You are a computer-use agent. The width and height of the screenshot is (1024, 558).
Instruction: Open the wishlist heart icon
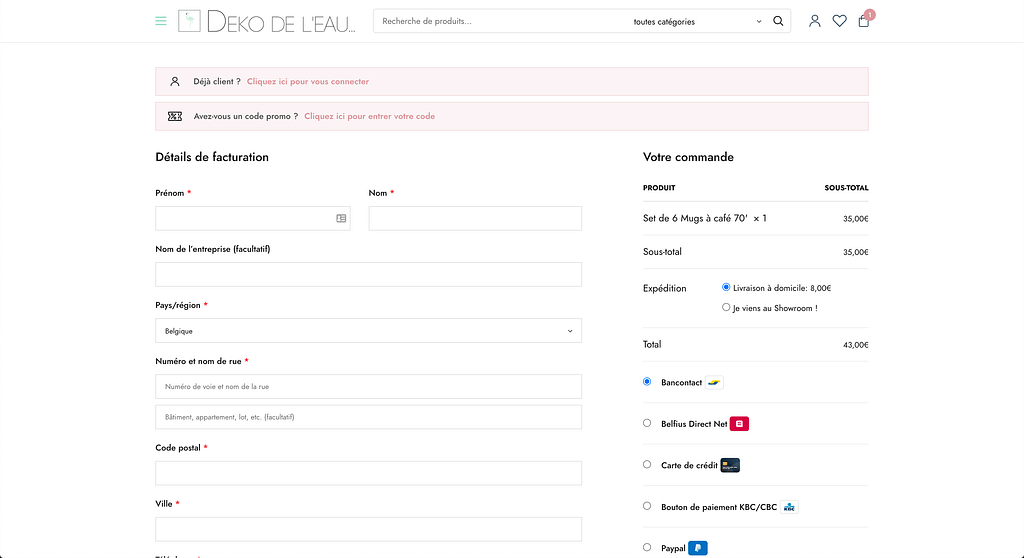pyautogui.click(x=839, y=21)
